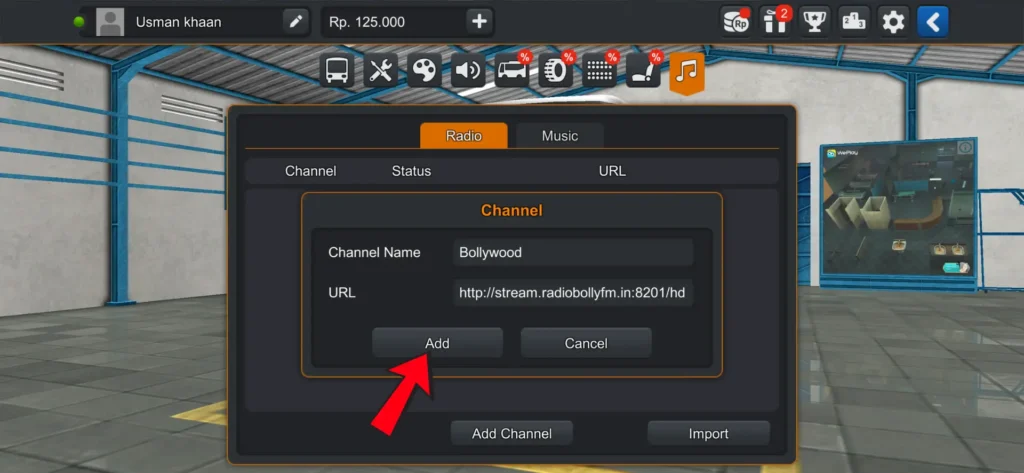Open the wrench and screwdriver upgrade icon
1024x473 pixels.
tap(380, 71)
